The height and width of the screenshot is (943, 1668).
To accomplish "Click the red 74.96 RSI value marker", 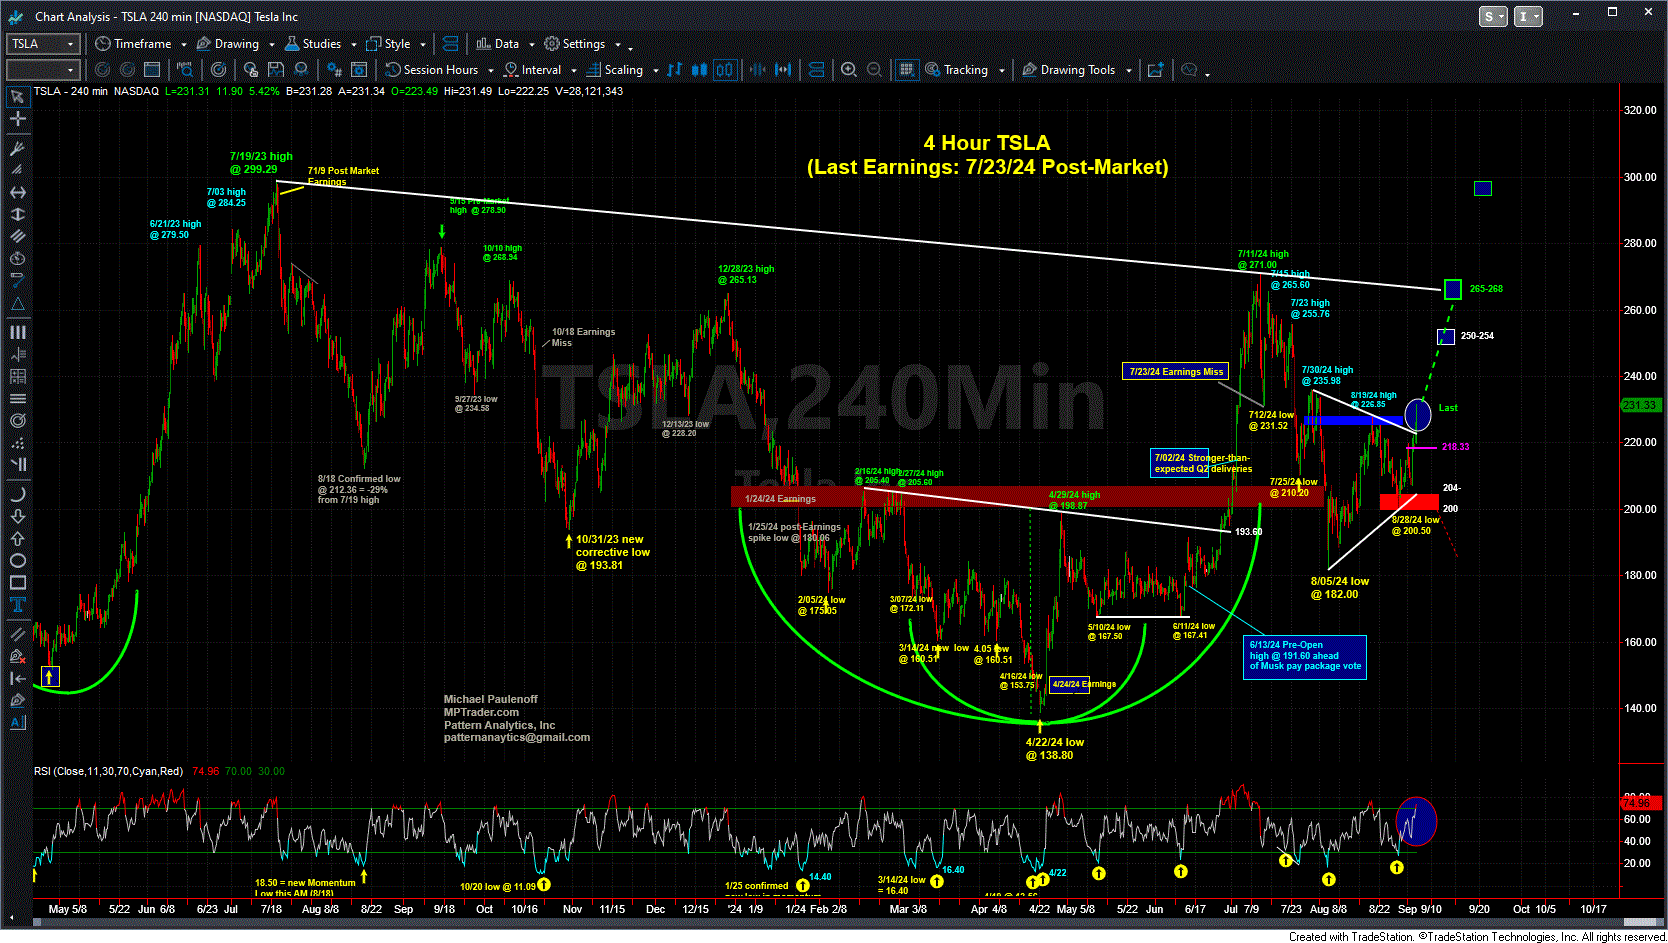I will click(x=1640, y=803).
